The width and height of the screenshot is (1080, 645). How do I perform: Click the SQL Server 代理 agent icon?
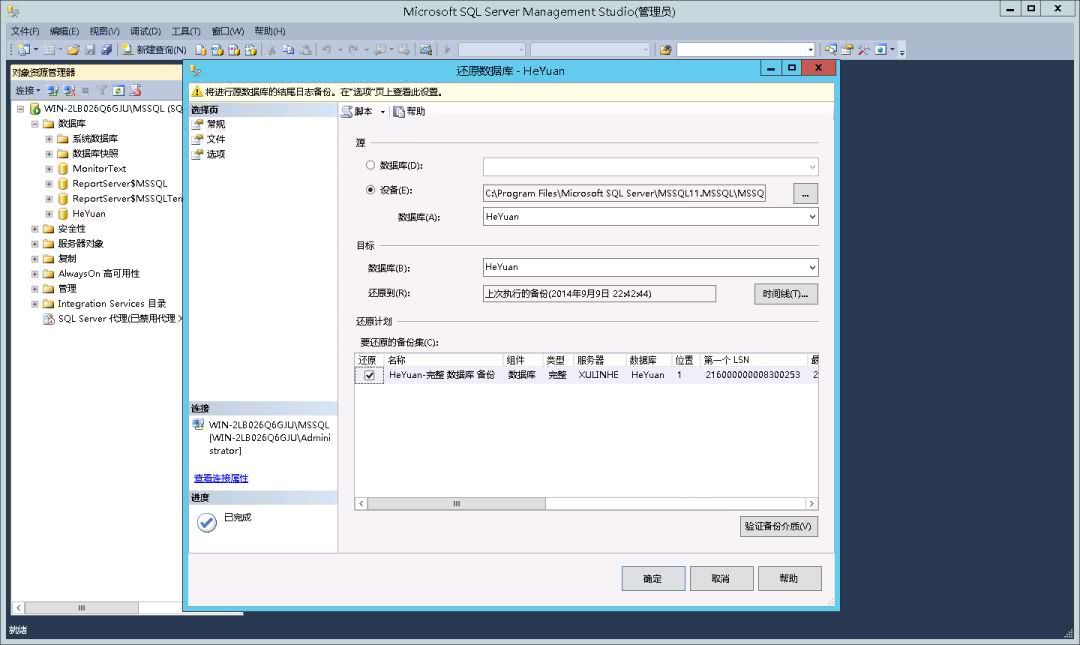[49, 319]
